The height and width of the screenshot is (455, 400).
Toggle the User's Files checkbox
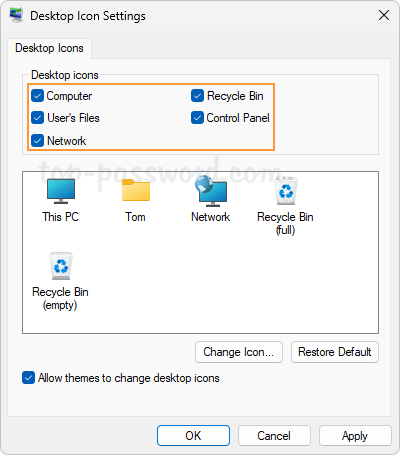pos(37,118)
